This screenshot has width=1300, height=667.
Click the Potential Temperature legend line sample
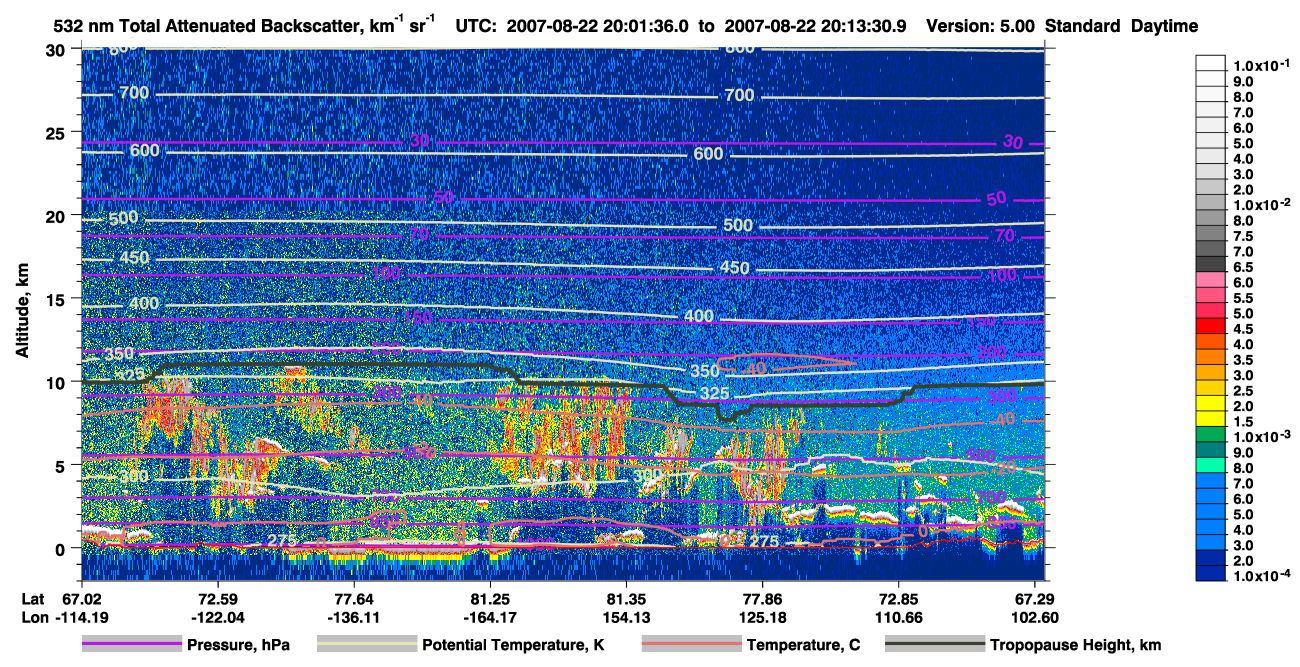pos(366,645)
